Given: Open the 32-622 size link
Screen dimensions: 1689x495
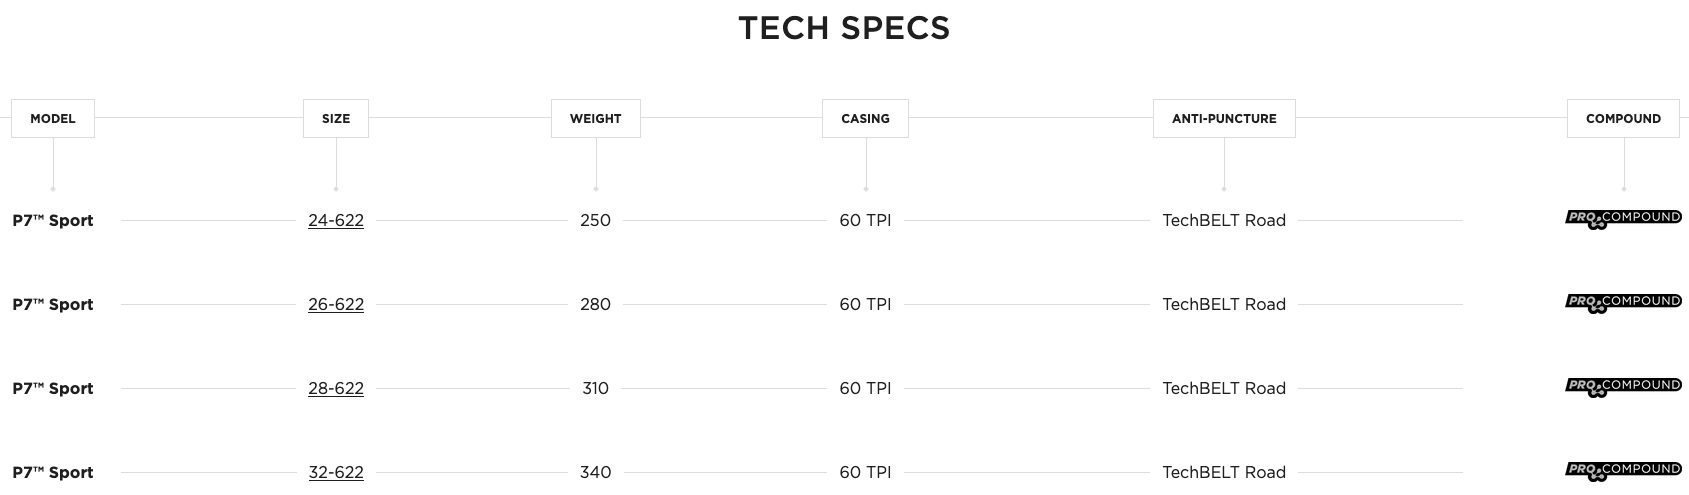Looking at the screenshot, I should pos(336,472).
